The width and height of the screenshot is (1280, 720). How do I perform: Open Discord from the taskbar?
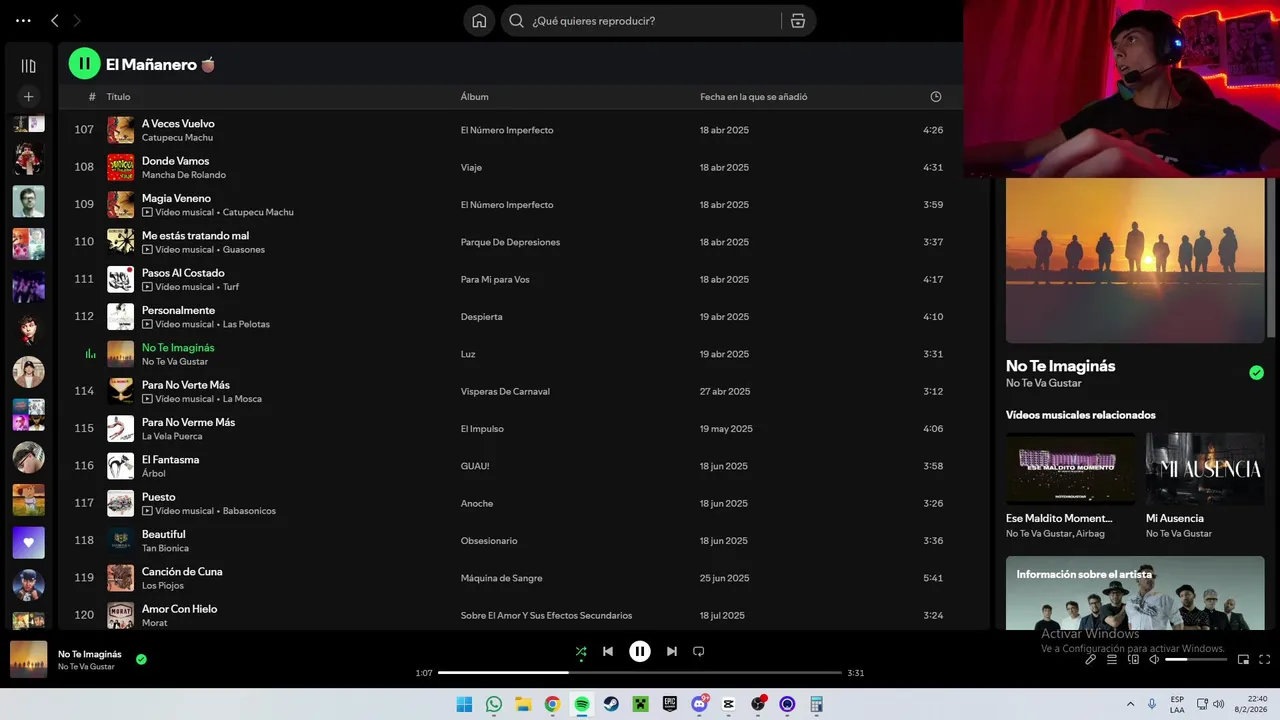pyautogui.click(x=699, y=704)
